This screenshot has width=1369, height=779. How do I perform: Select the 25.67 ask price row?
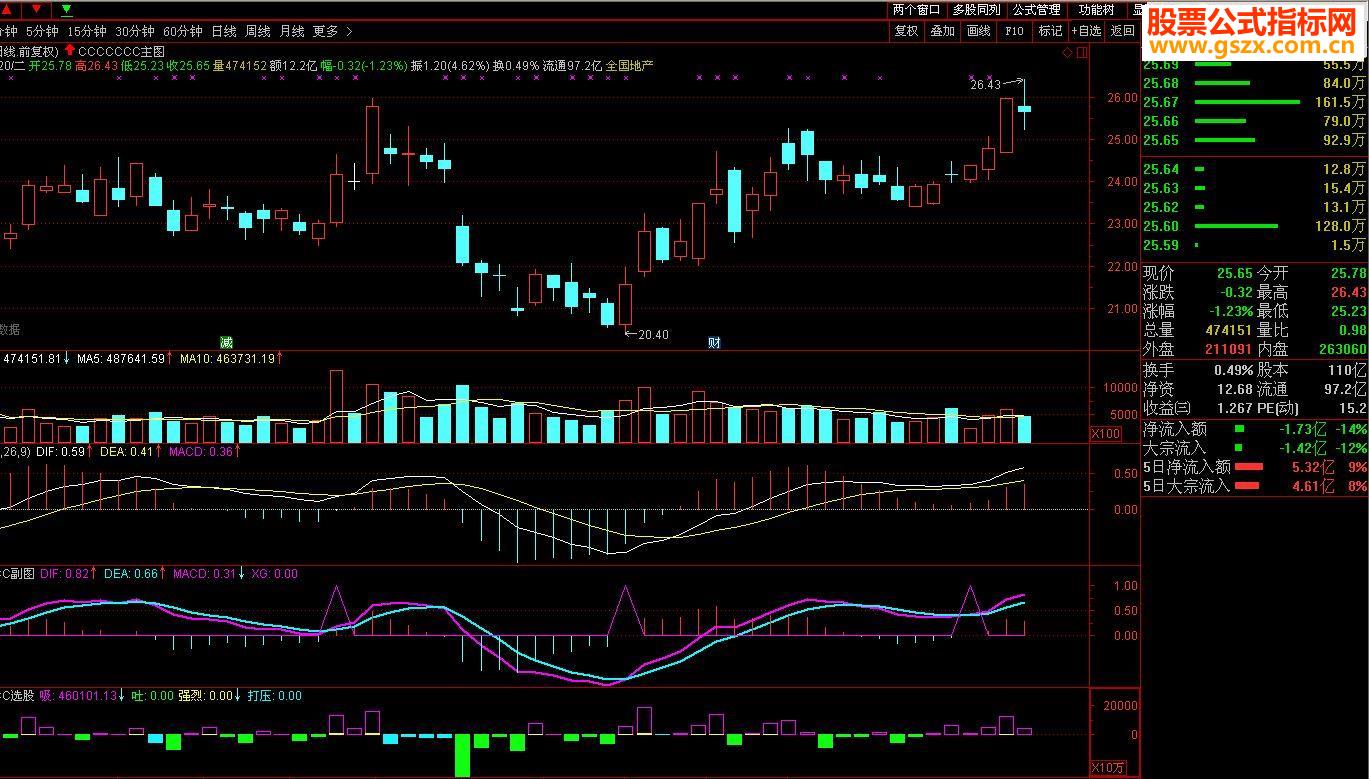(x=1254, y=102)
